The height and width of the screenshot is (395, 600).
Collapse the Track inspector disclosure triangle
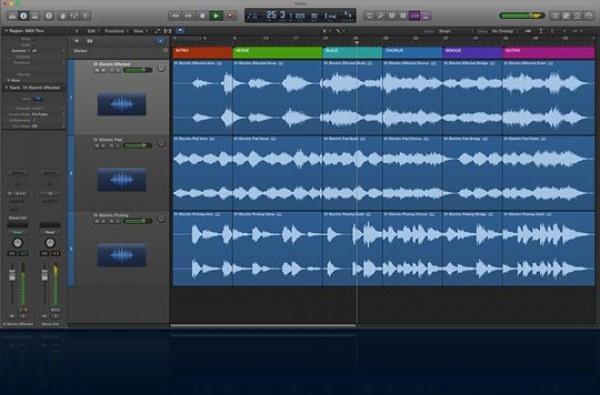[x=6, y=88]
